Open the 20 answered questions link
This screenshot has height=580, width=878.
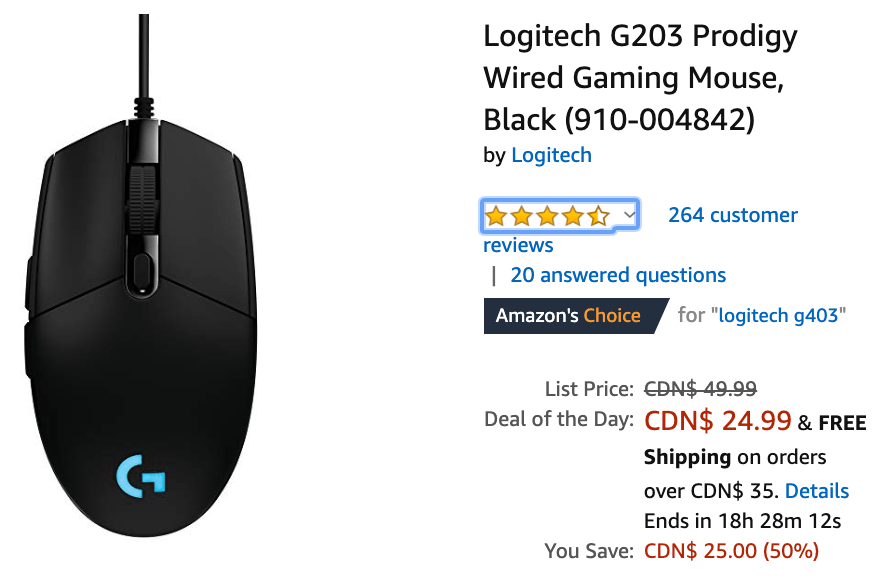pyautogui.click(x=618, y=275)
